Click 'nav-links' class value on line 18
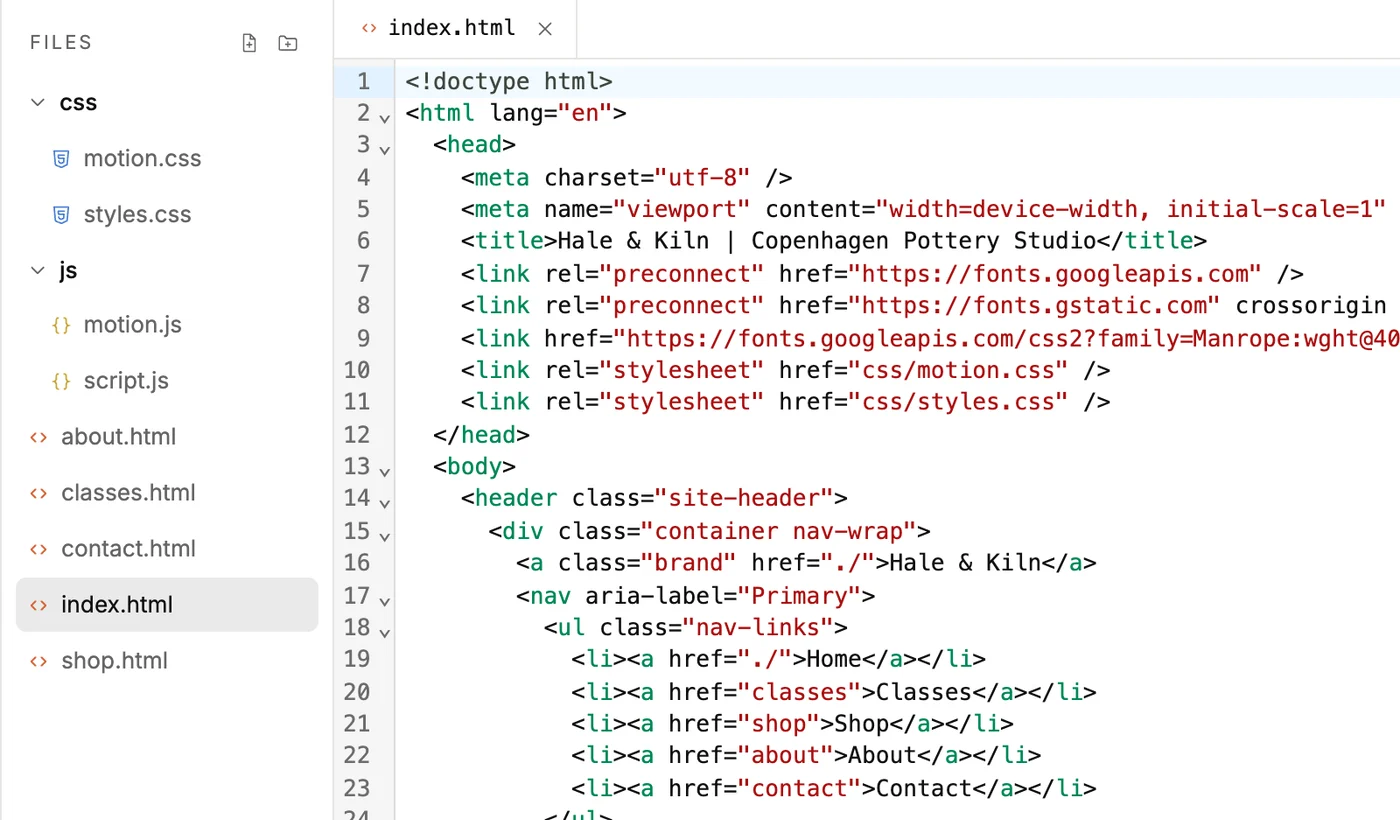Screen dimensions: 1400x820 758,628
